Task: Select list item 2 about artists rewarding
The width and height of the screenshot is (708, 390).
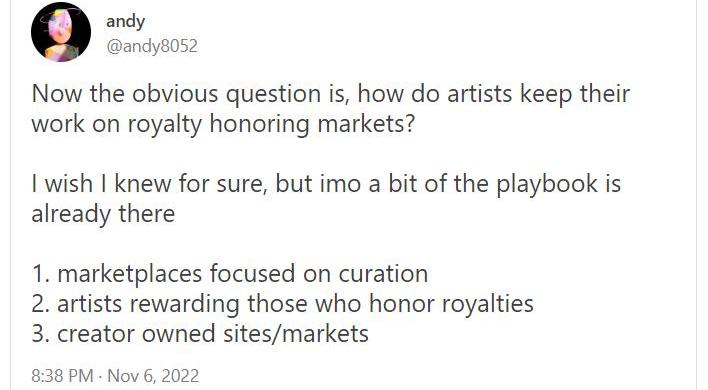Action: click(x=283, y=303)
